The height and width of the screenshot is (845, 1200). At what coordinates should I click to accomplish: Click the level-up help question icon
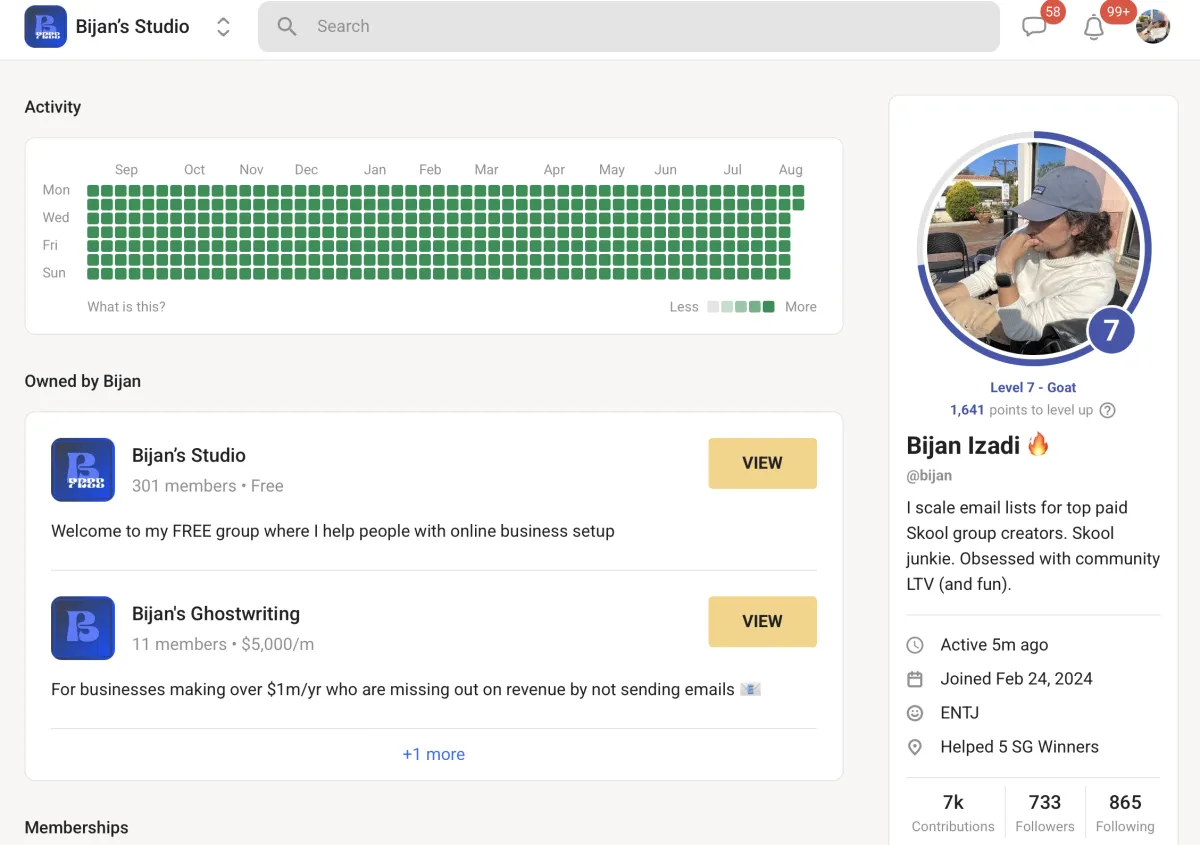[x=1107, y=410]
